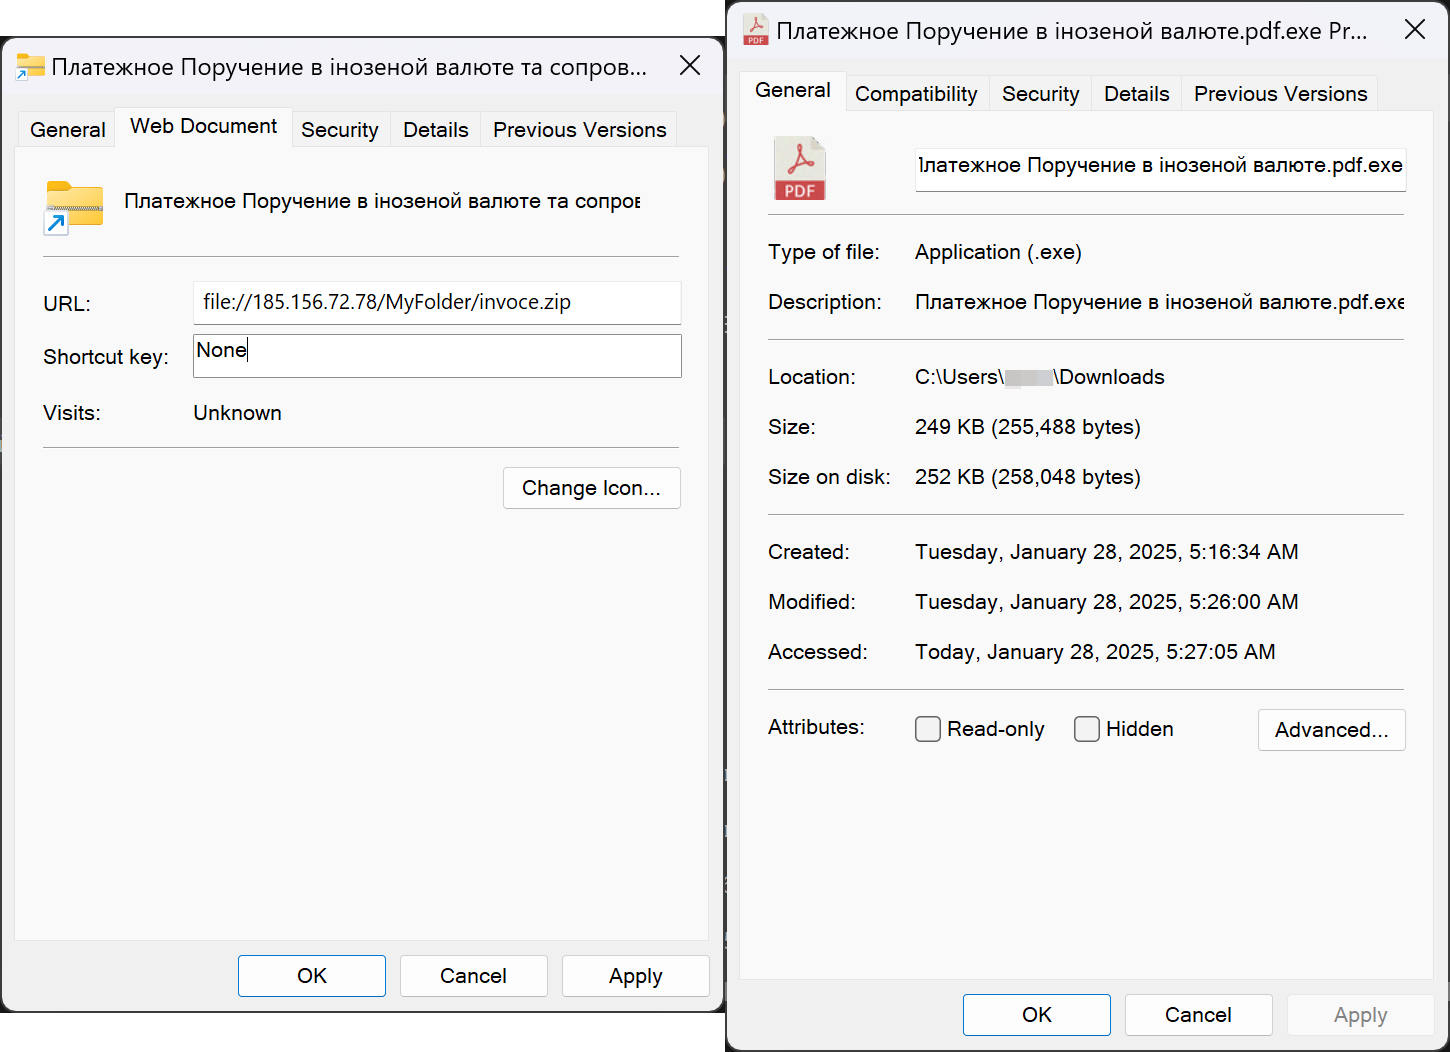Click the PDF icon in right title bar
Screen dimensions: 1450x1052
pyautogui.click(x=756, y=30)
